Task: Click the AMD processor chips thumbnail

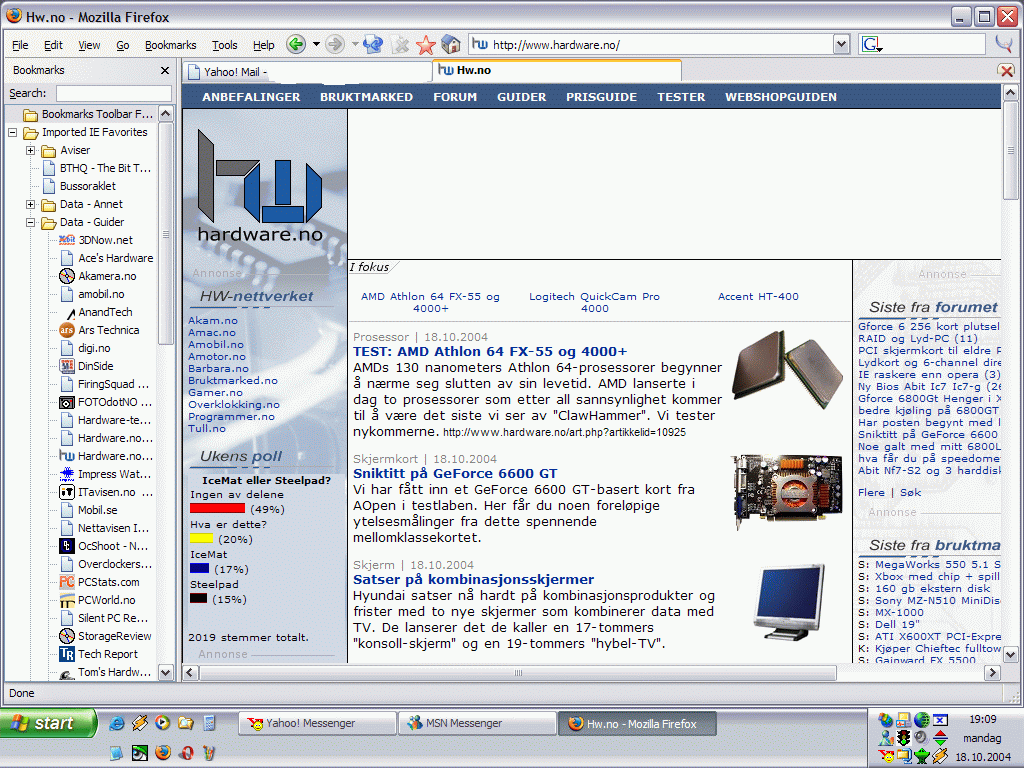Action: (x=788, y=369)
